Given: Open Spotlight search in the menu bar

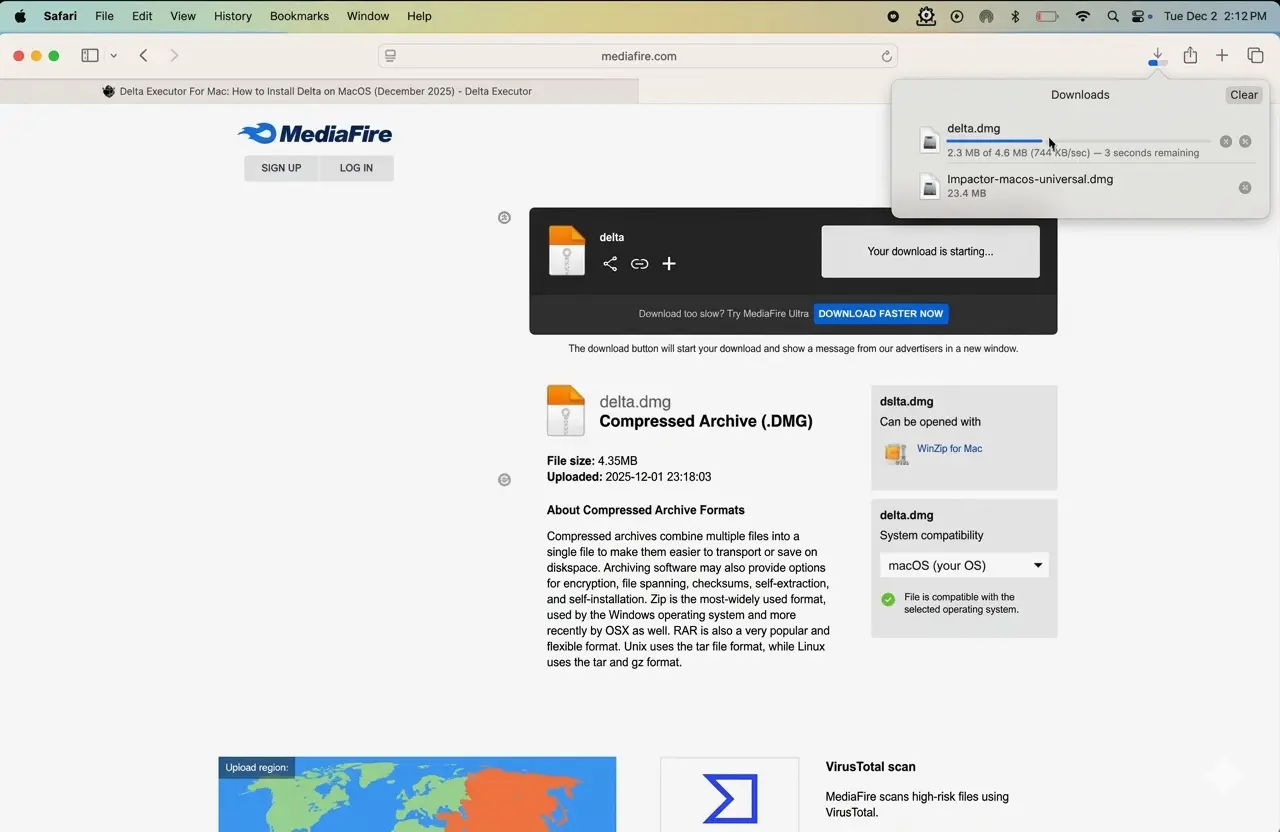Looking at the screenshot, I should (x=1113, y=16).
